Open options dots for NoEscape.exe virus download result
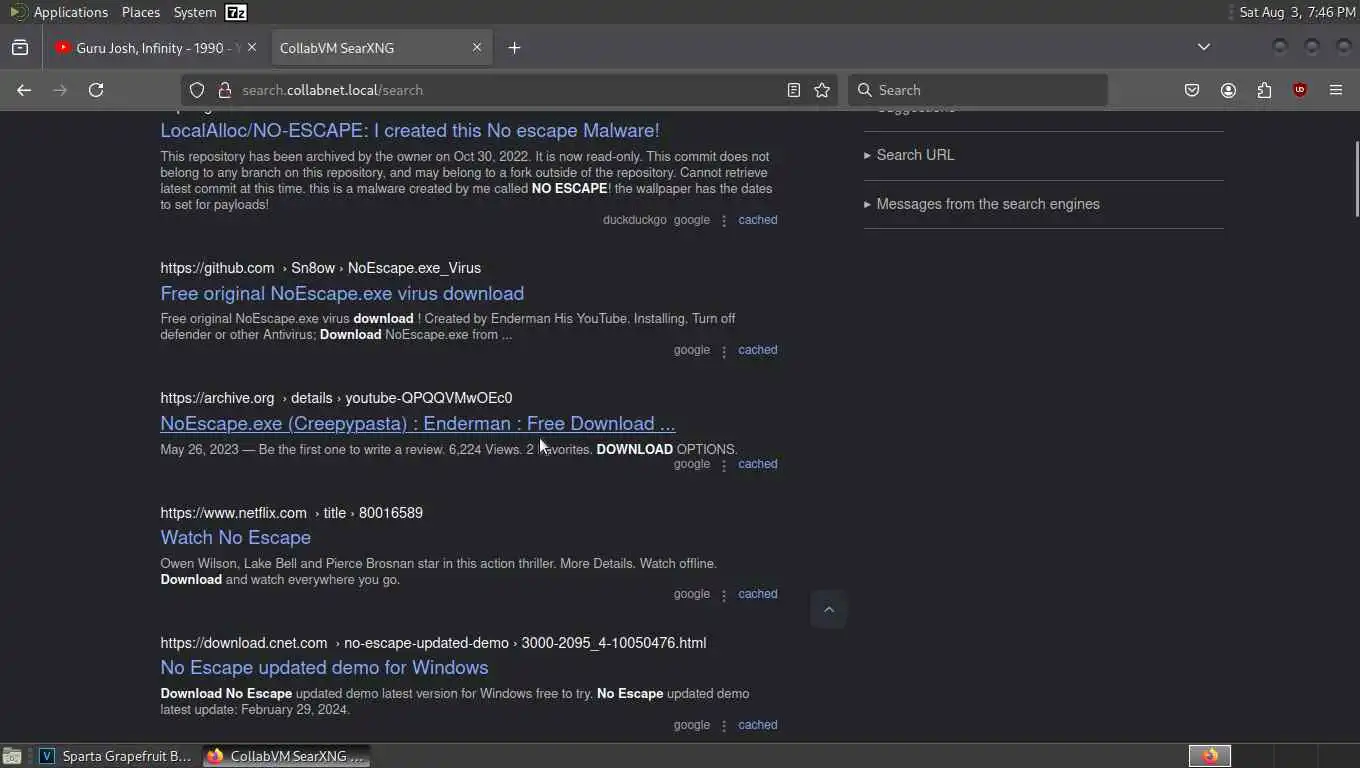The height and width of the screenshot is (768, 1360). tap(724, 351)
